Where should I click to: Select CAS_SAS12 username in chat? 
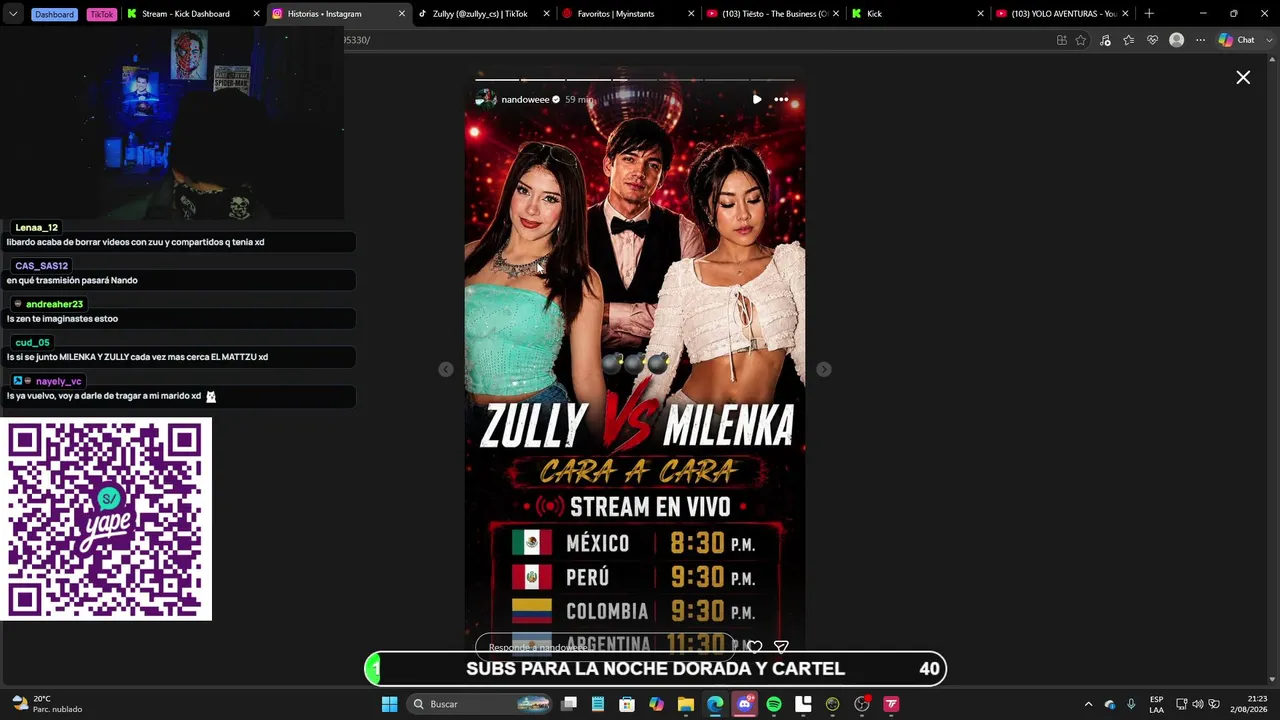41,266
